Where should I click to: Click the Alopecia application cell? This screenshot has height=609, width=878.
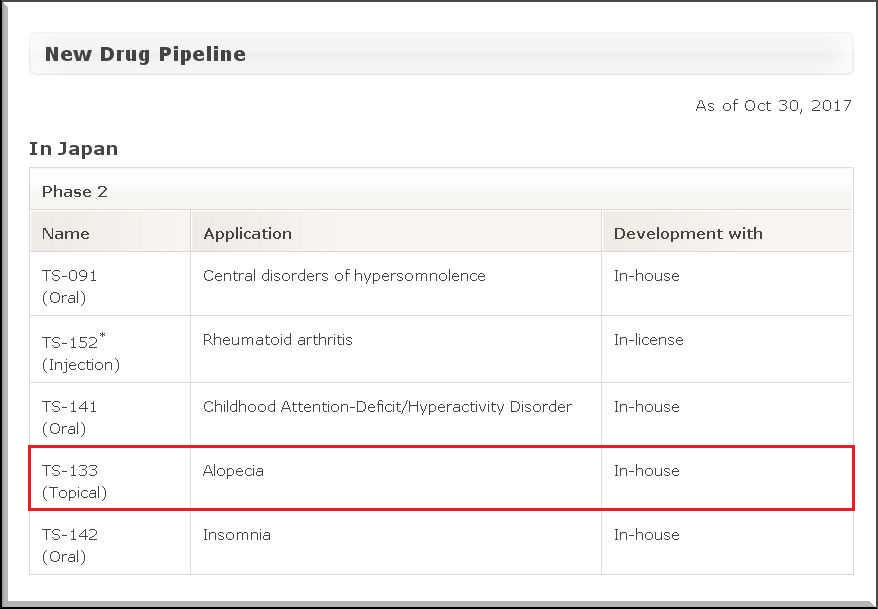pos(233,470)
